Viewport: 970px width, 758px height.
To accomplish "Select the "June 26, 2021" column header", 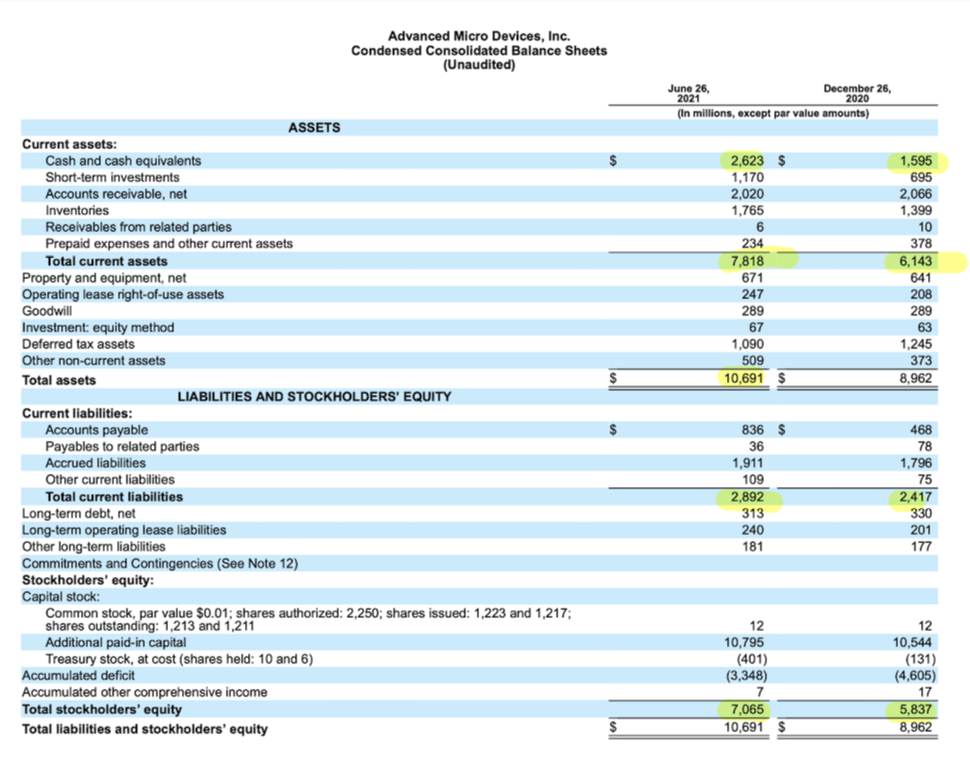I will pyautogui.click(x=689, y=93).
